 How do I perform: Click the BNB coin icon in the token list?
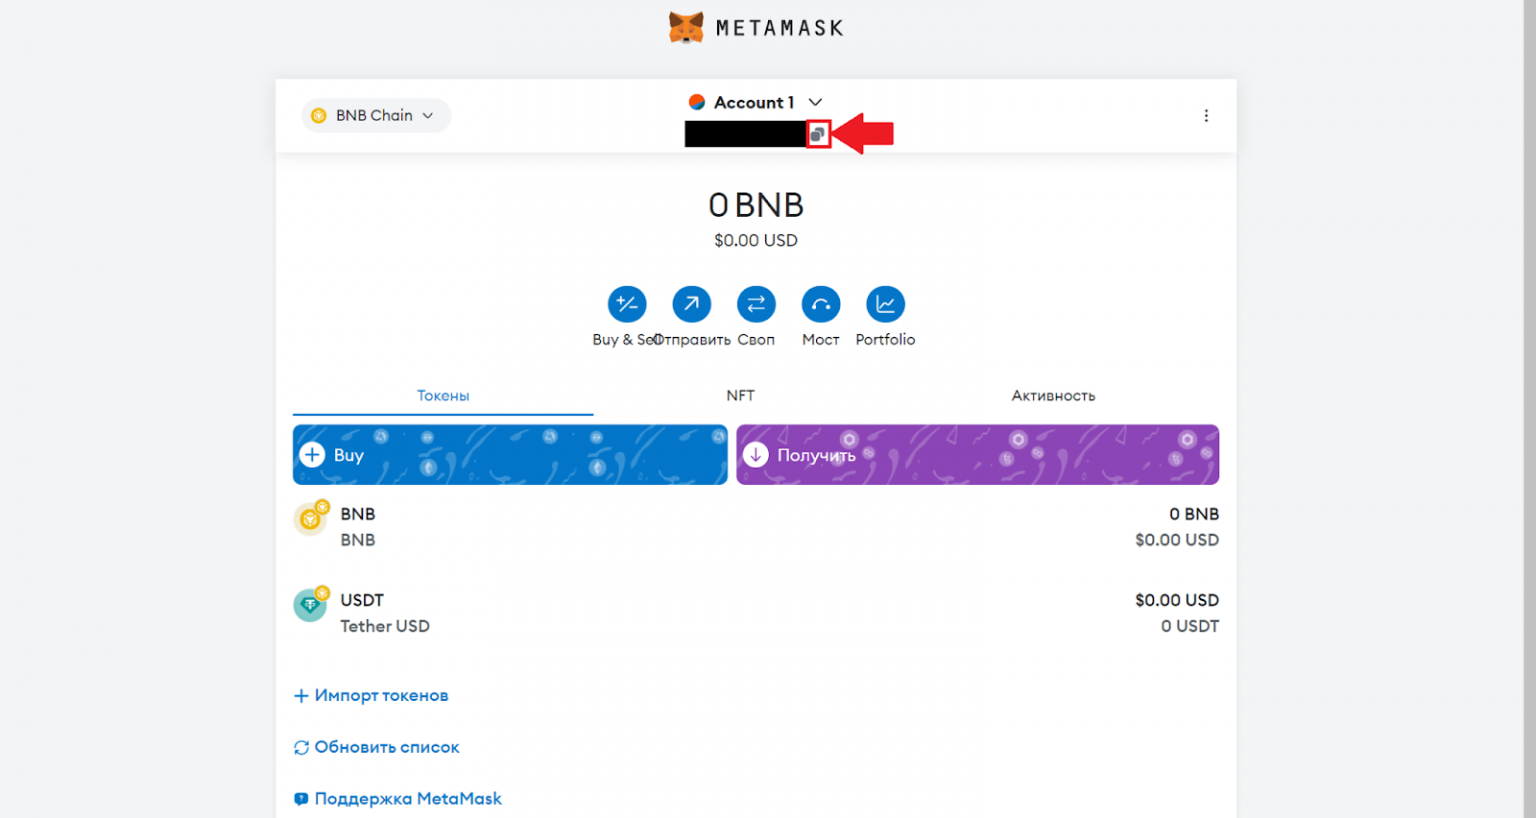(311, 519)
